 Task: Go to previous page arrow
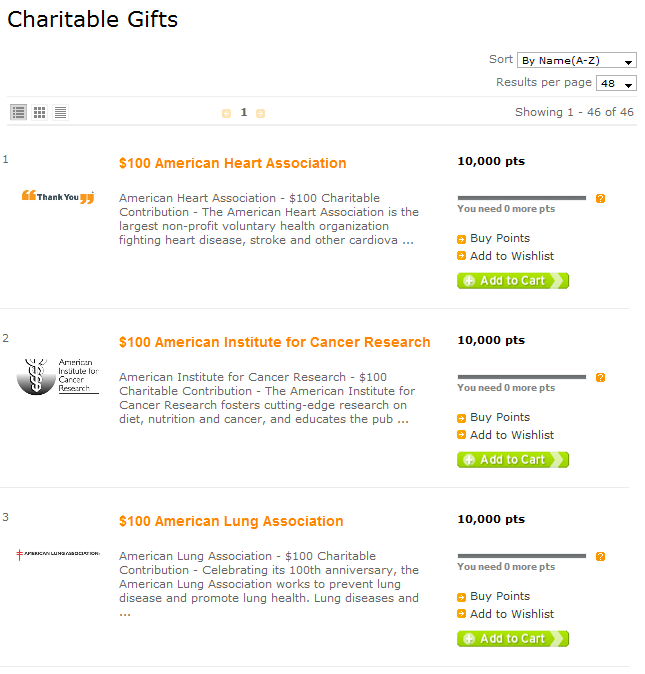coord(226,113)
